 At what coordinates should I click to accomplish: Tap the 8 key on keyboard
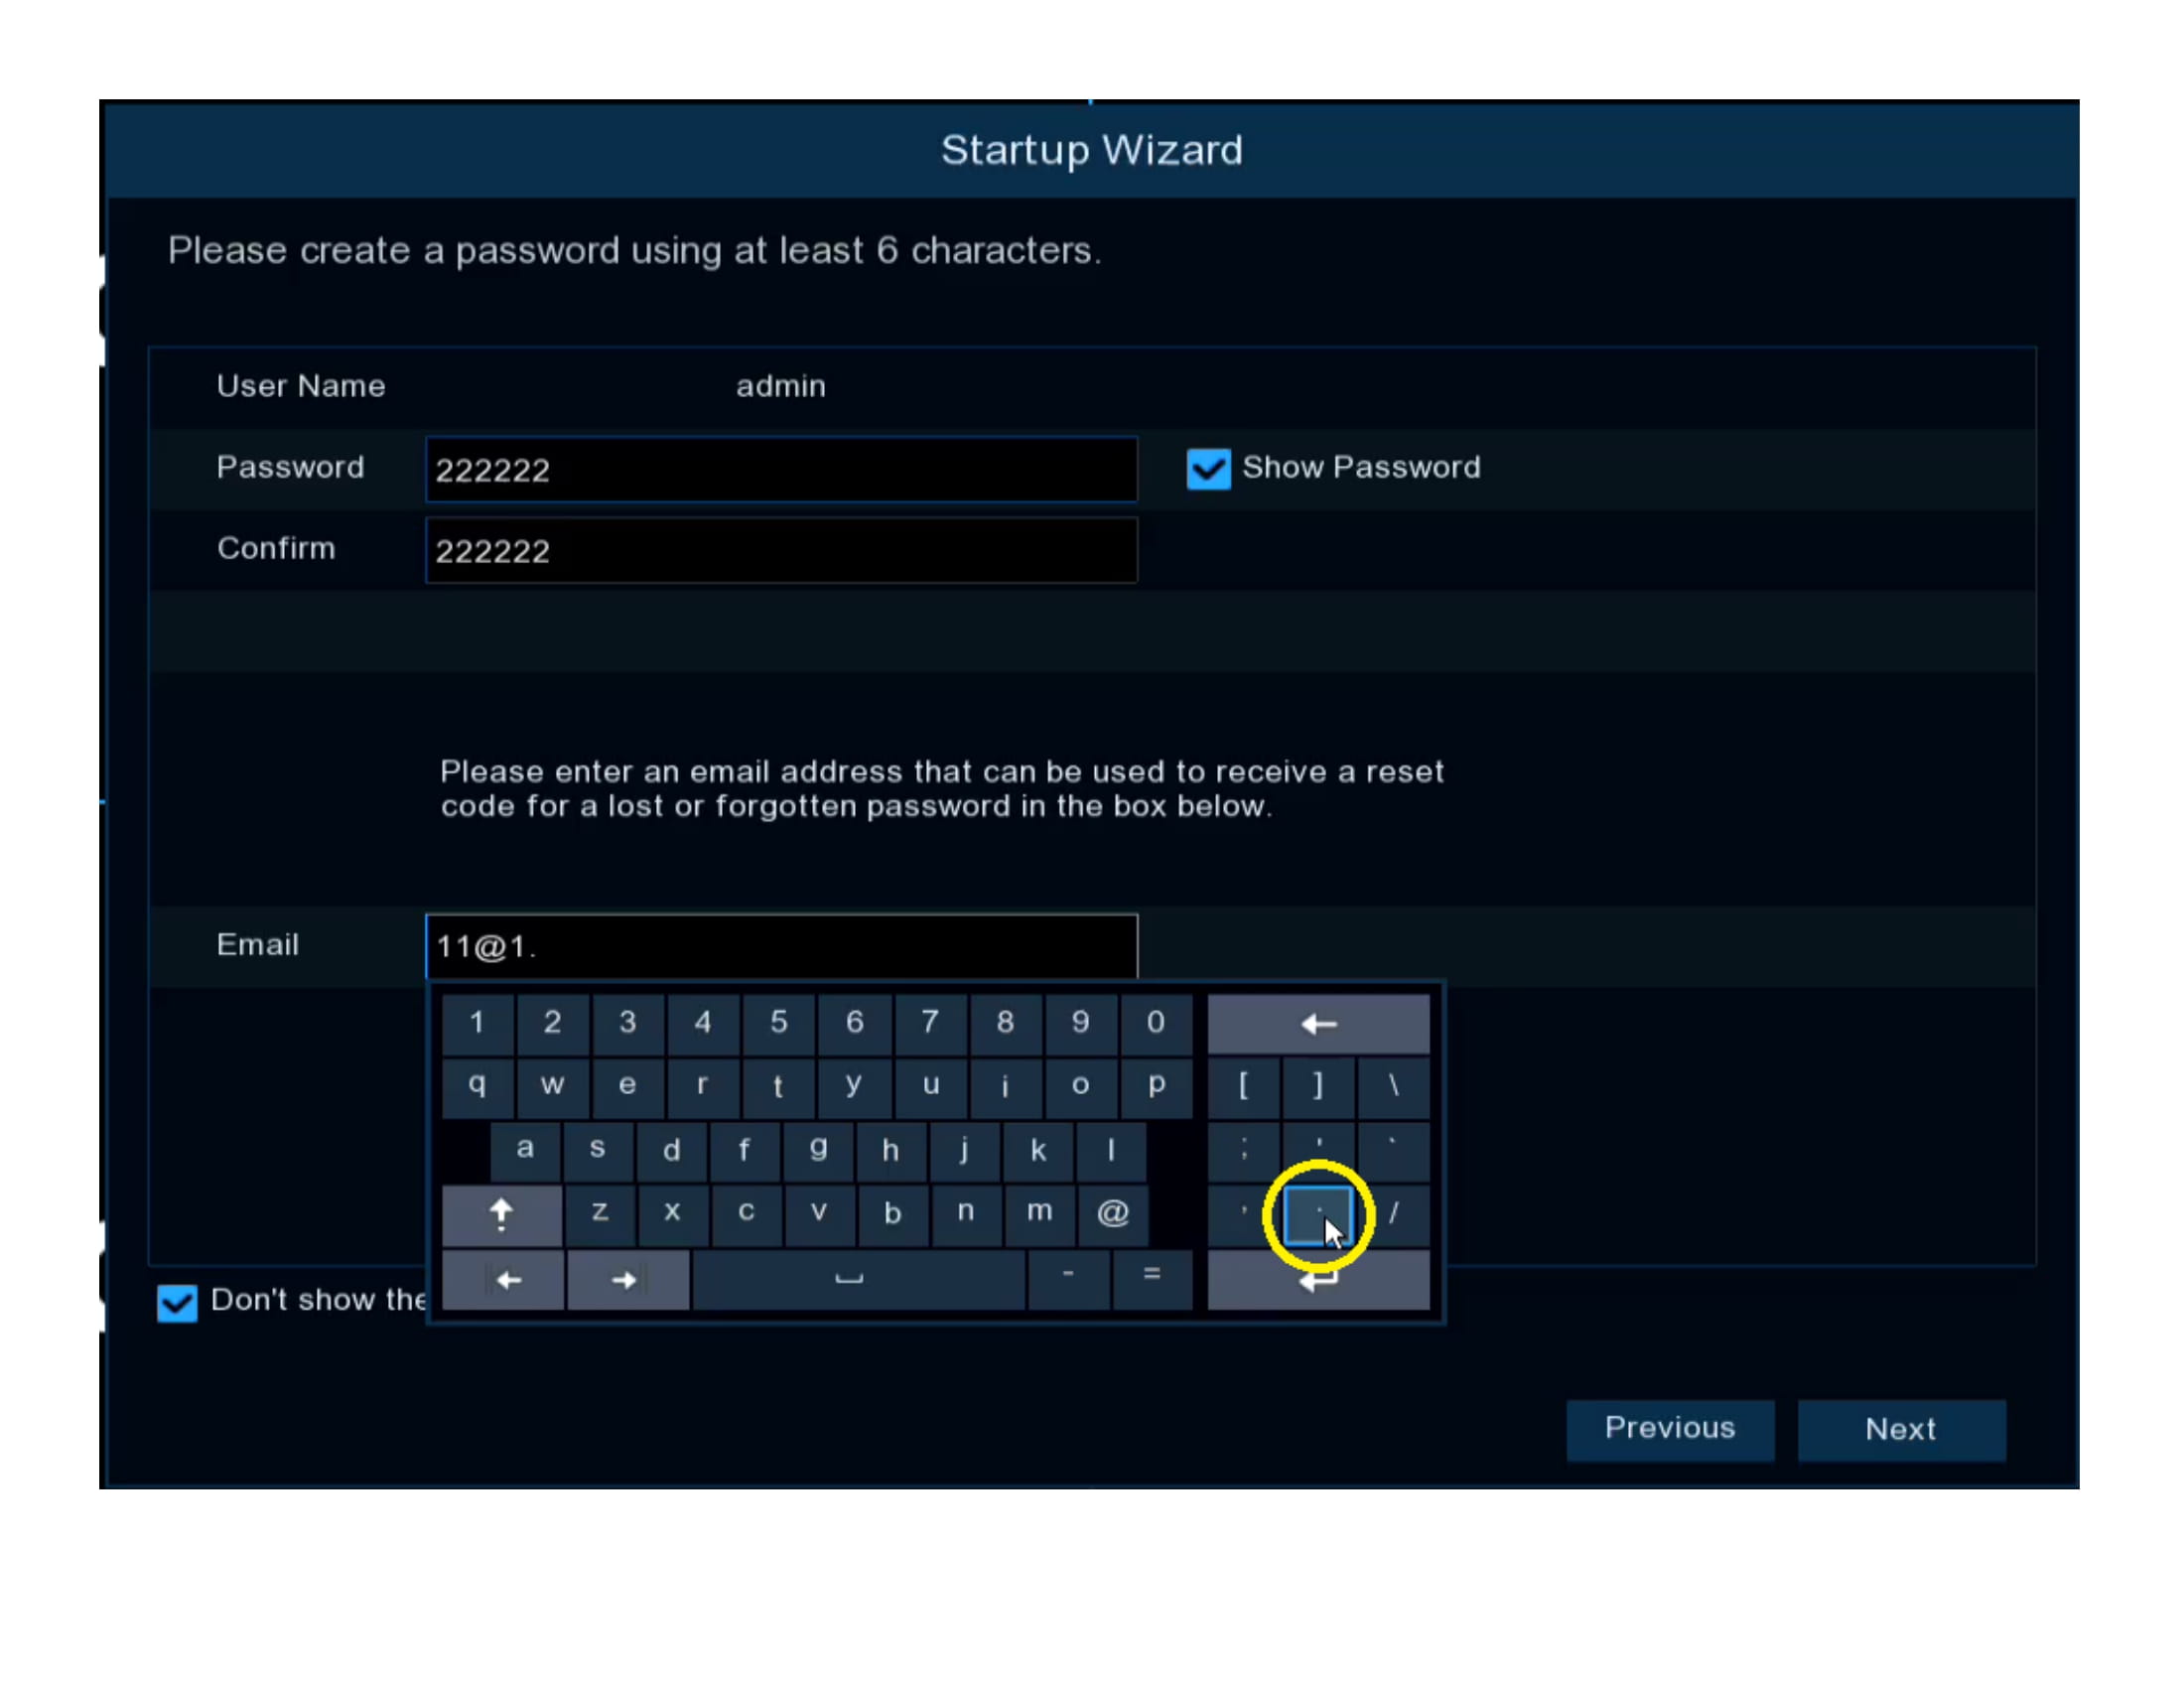1005,1023
